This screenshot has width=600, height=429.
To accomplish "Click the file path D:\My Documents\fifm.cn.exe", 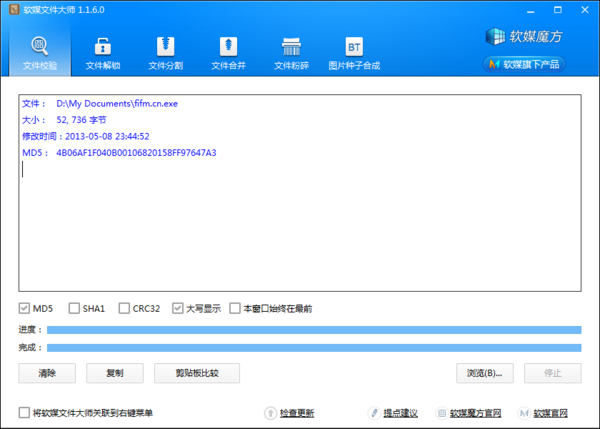I will (x=117, y=104).
